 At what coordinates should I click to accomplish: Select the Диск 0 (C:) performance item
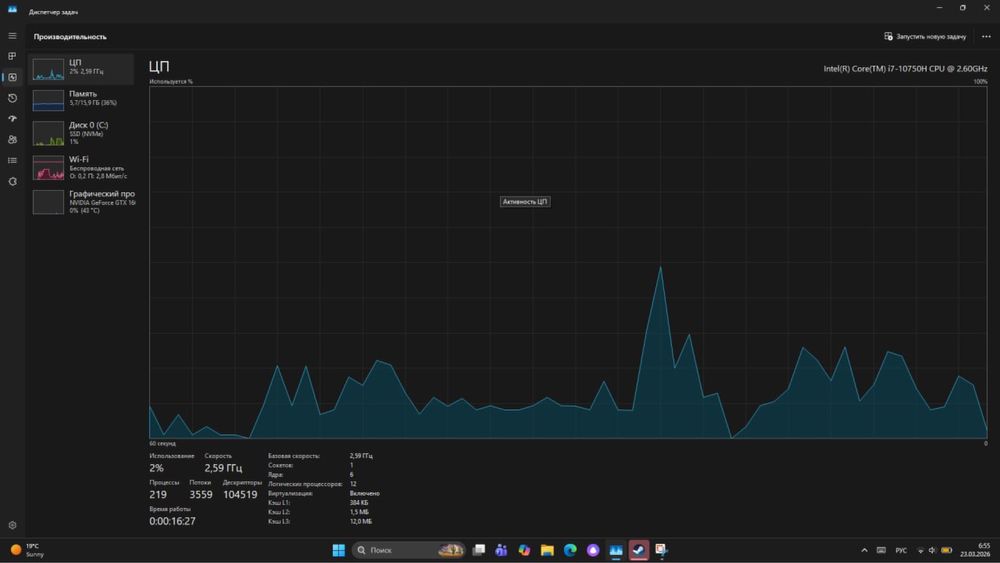click(81, 134)
